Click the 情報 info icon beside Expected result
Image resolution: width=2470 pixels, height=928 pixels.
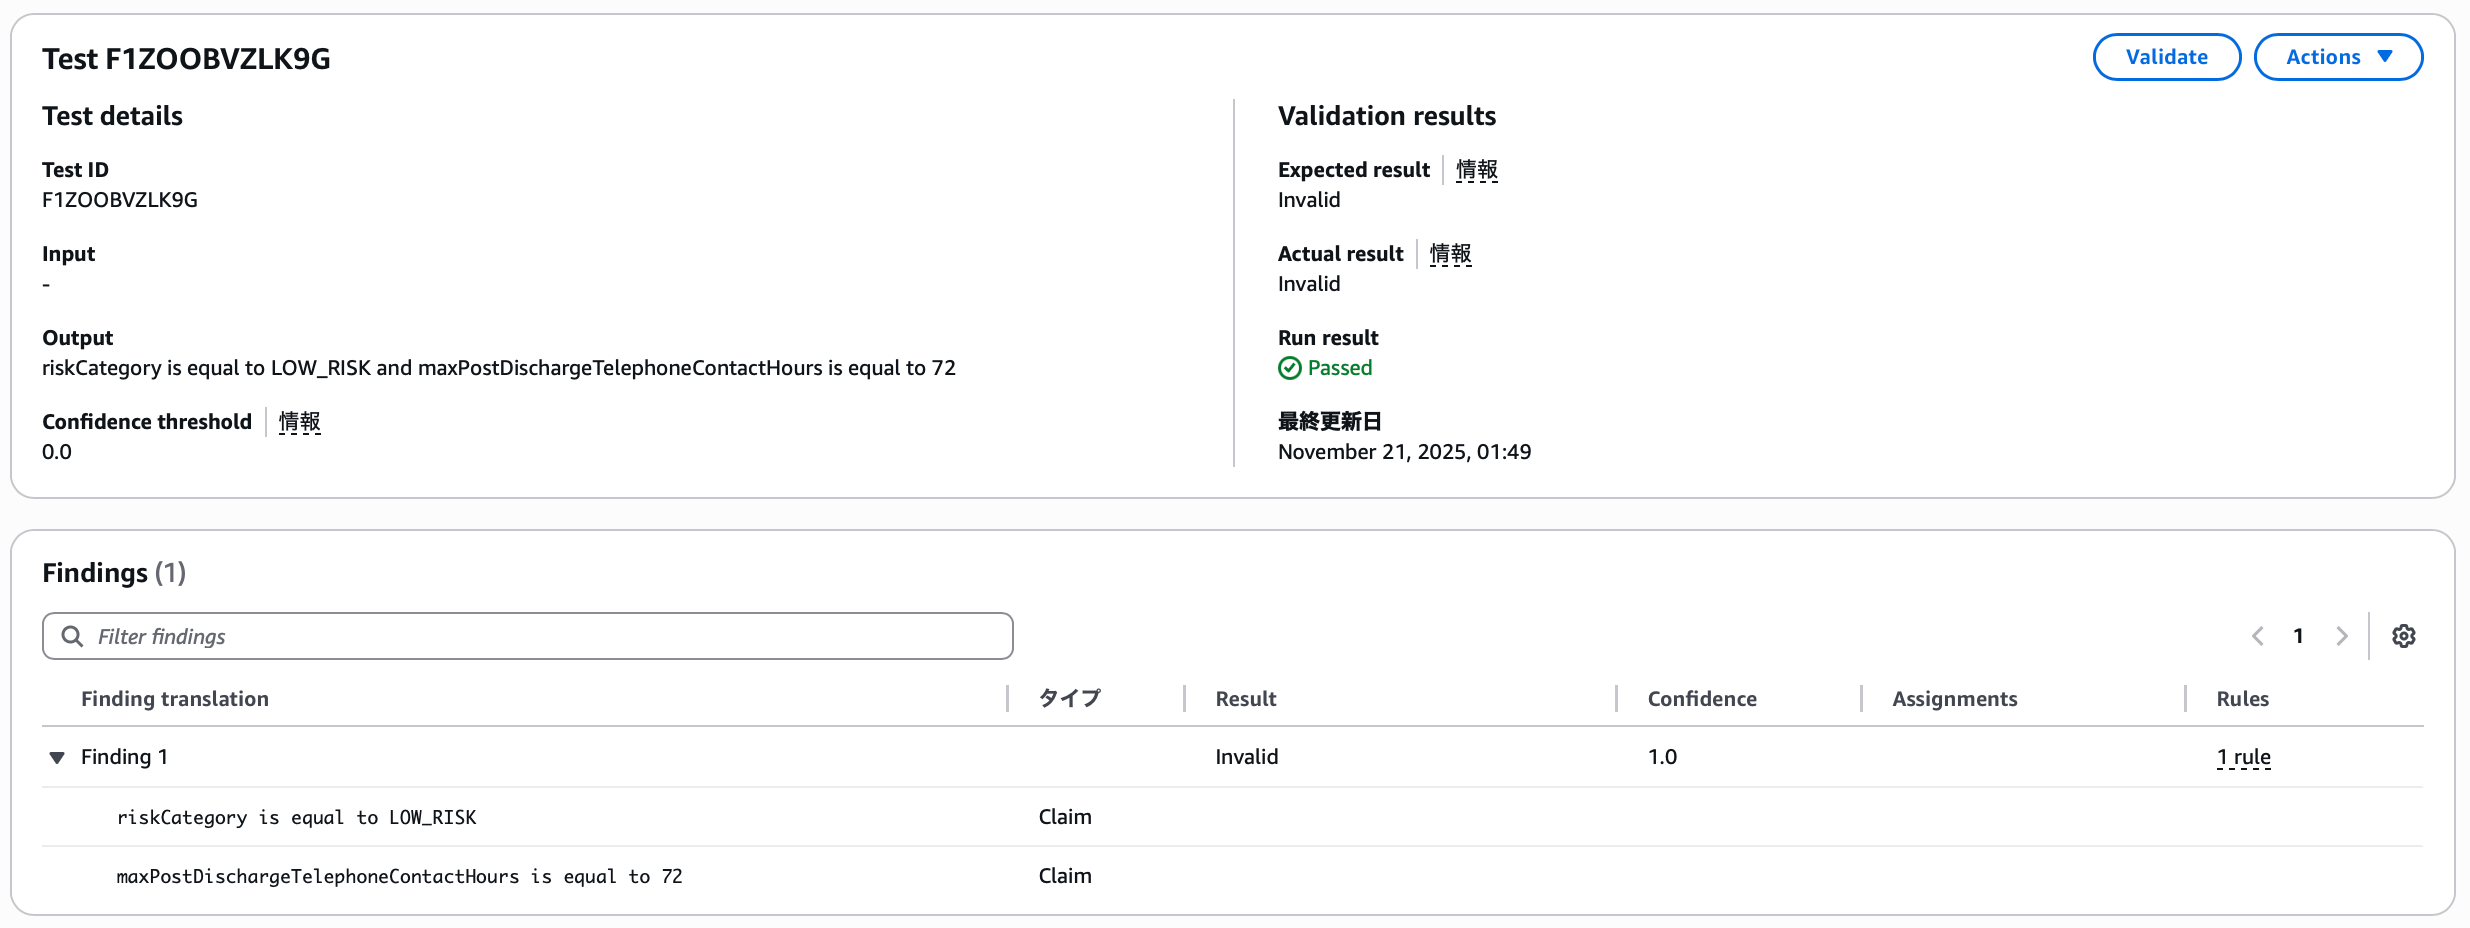(1476, 170)
